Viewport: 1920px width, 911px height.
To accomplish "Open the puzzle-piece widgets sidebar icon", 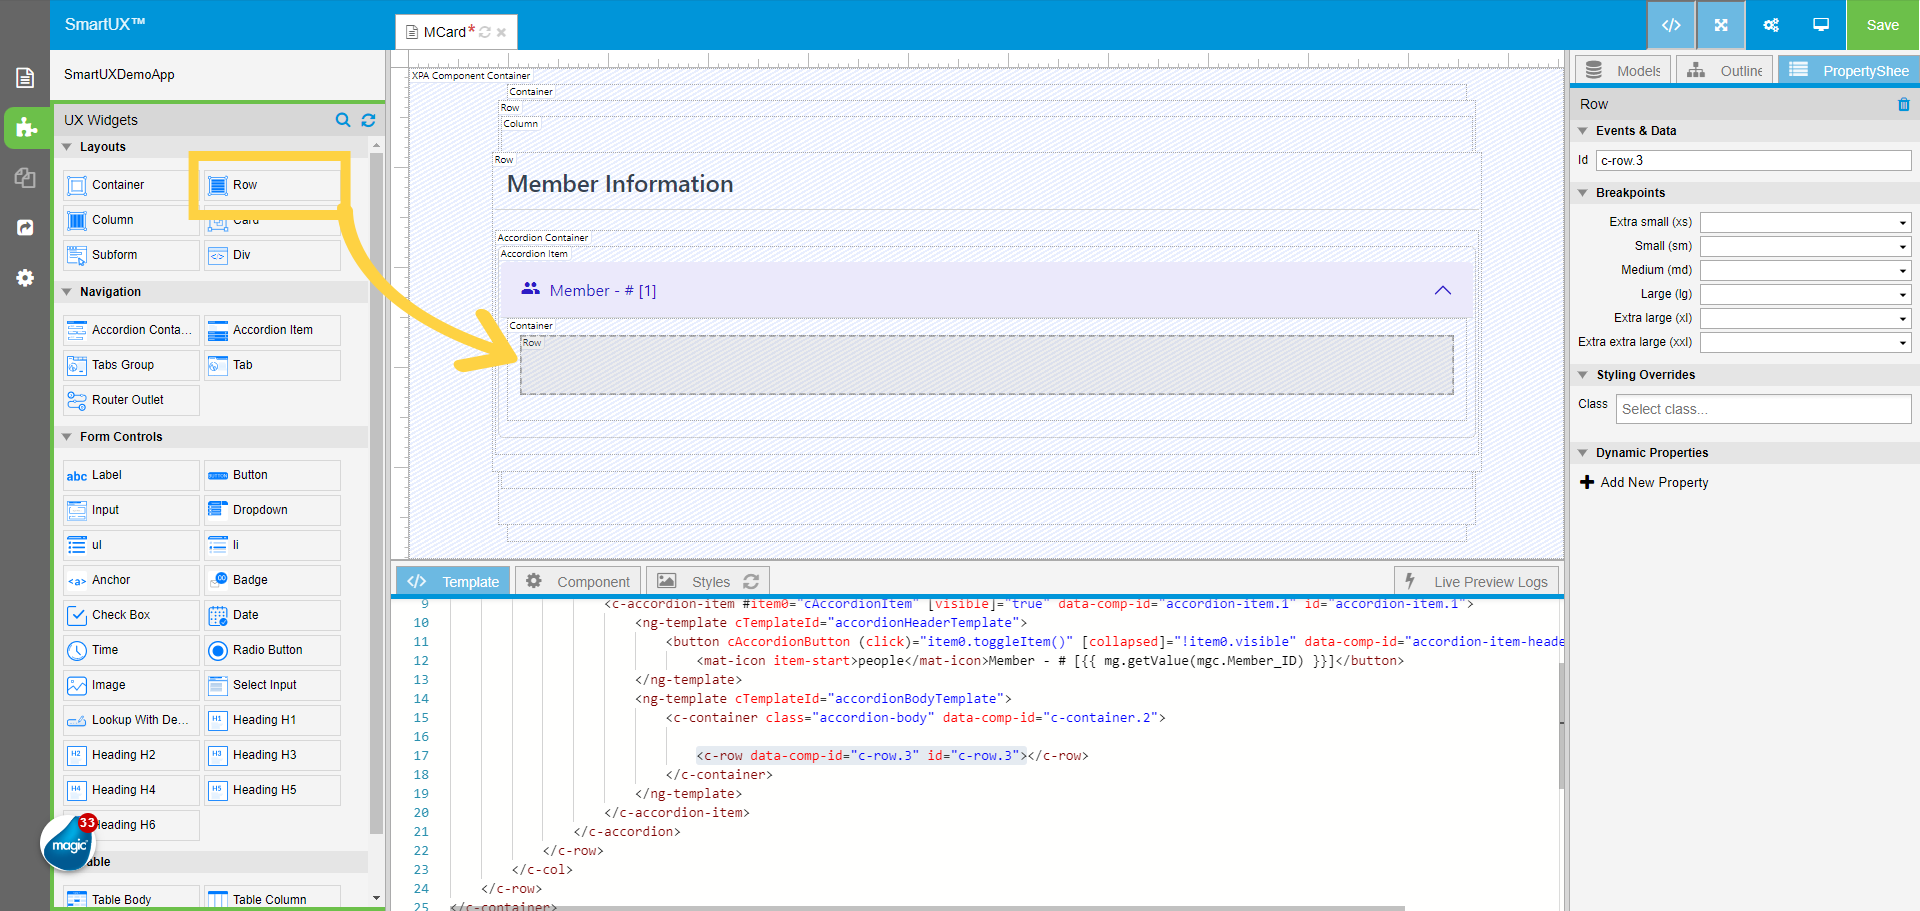I will click(25, 128).
